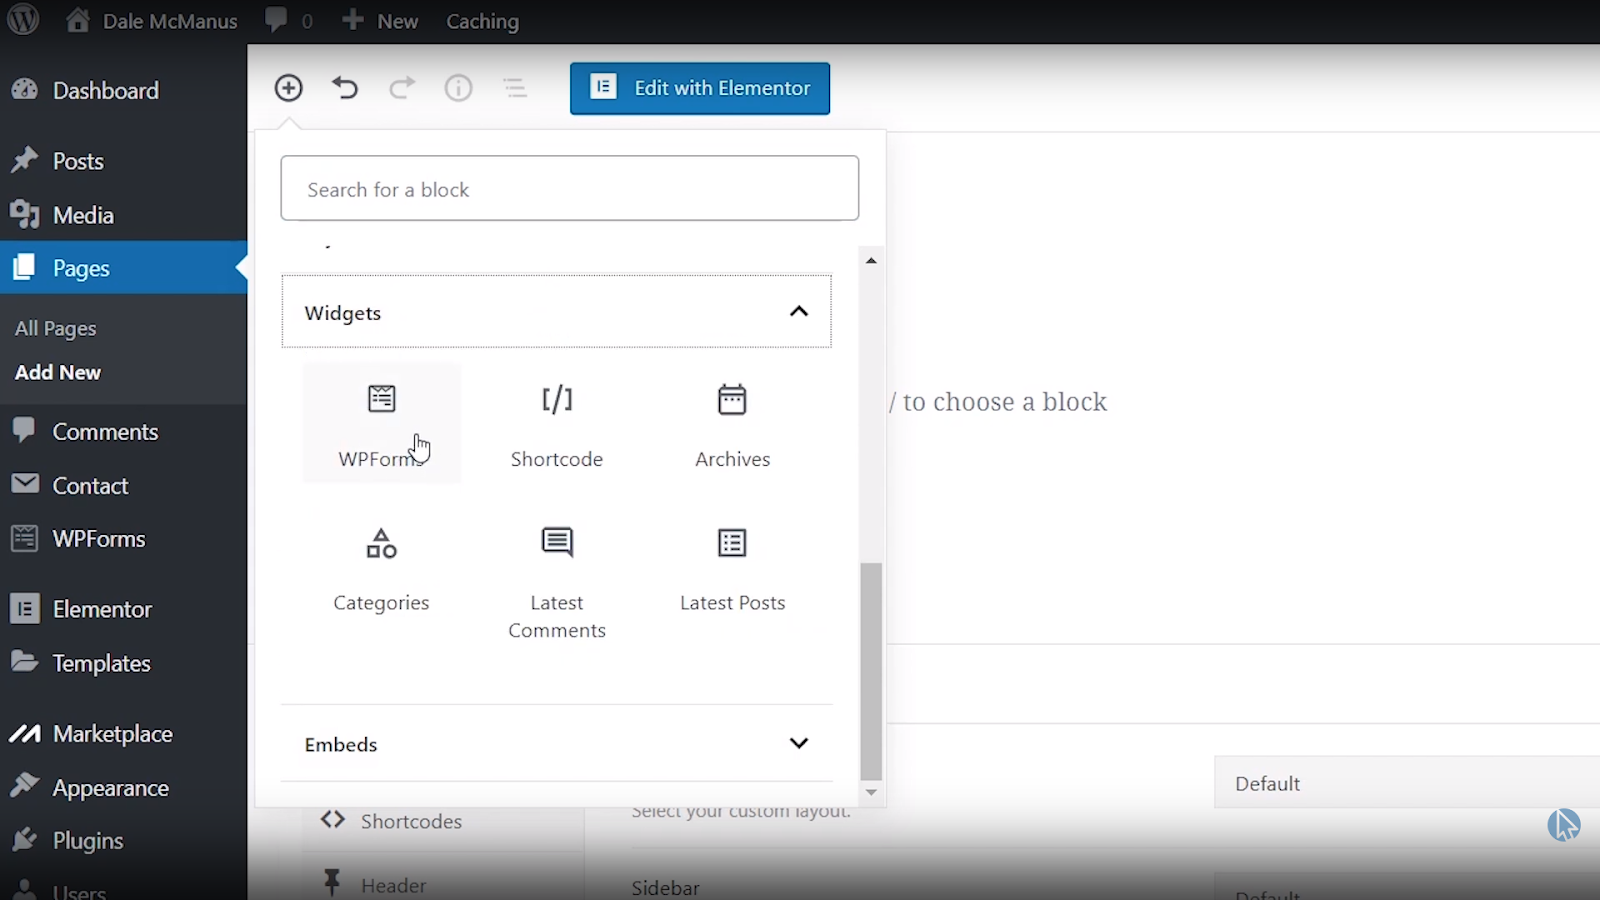Open Marketplace in sidebar
1600x900 pixels.
123,733
